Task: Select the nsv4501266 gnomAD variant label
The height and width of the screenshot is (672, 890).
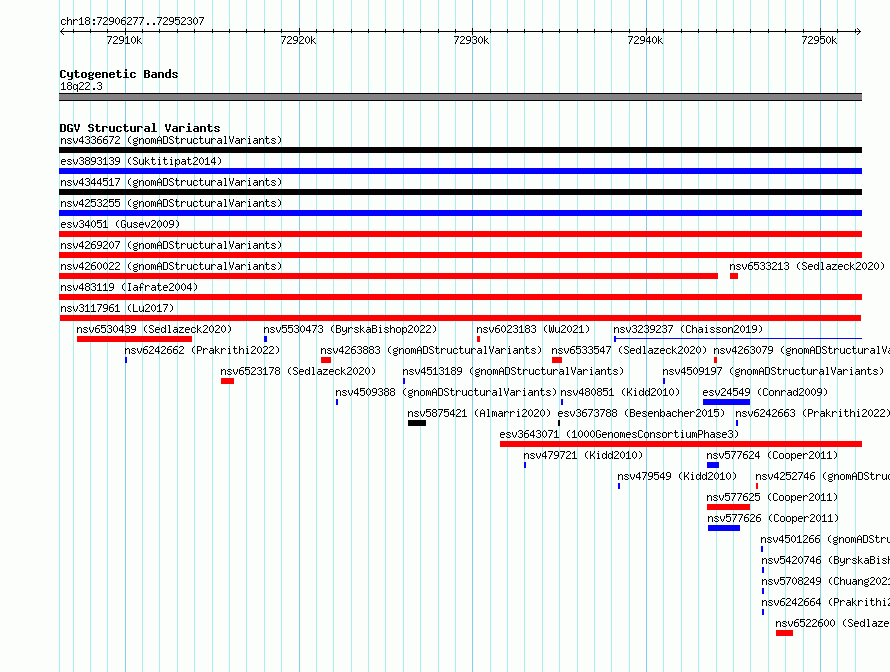Action: tap(825, 539)
